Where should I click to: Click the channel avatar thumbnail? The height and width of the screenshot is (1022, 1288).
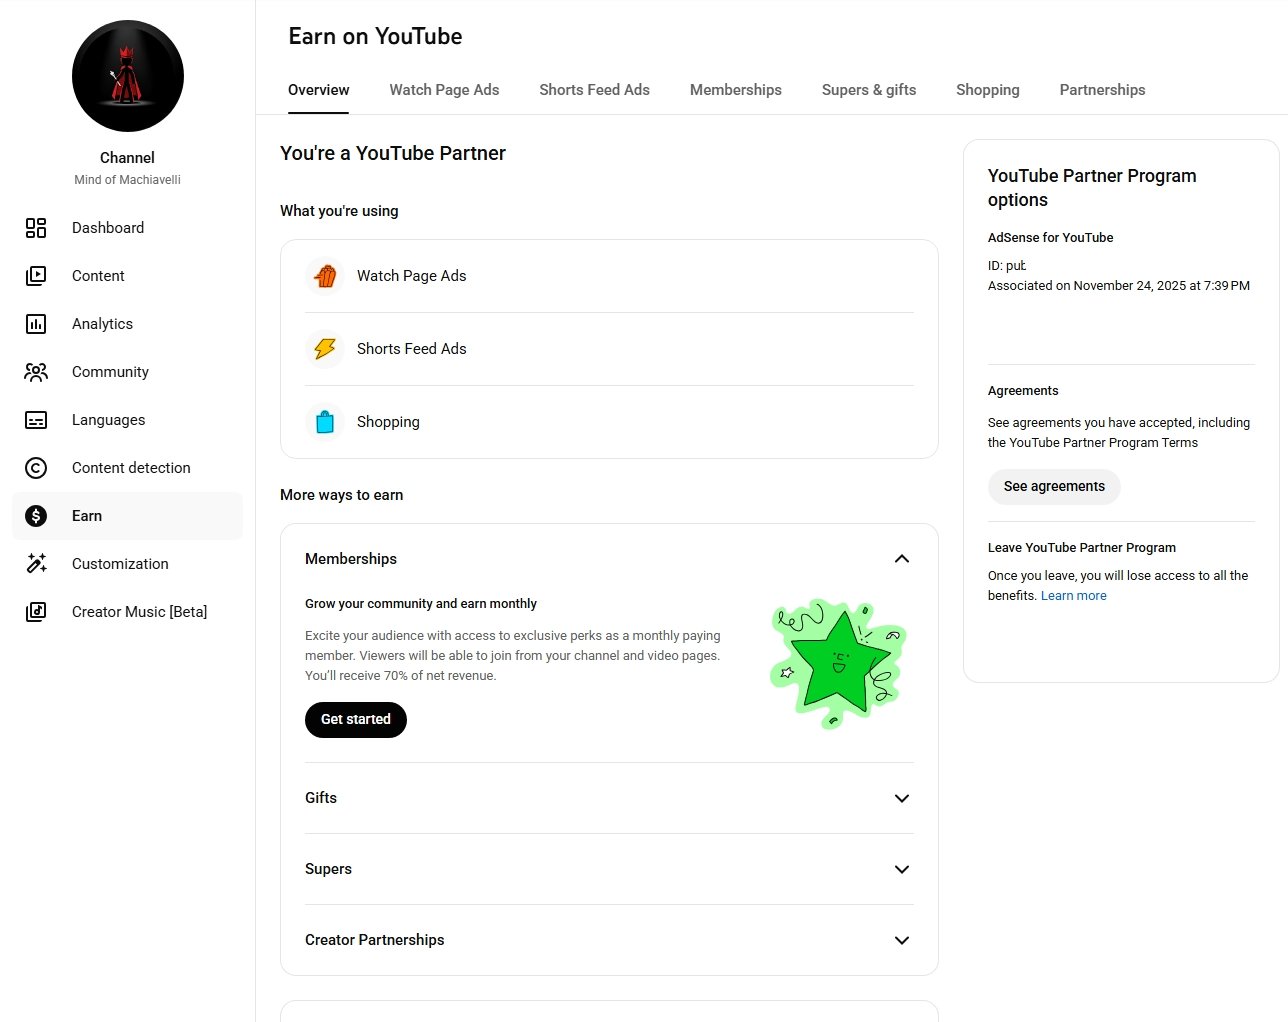click(128, 76)
